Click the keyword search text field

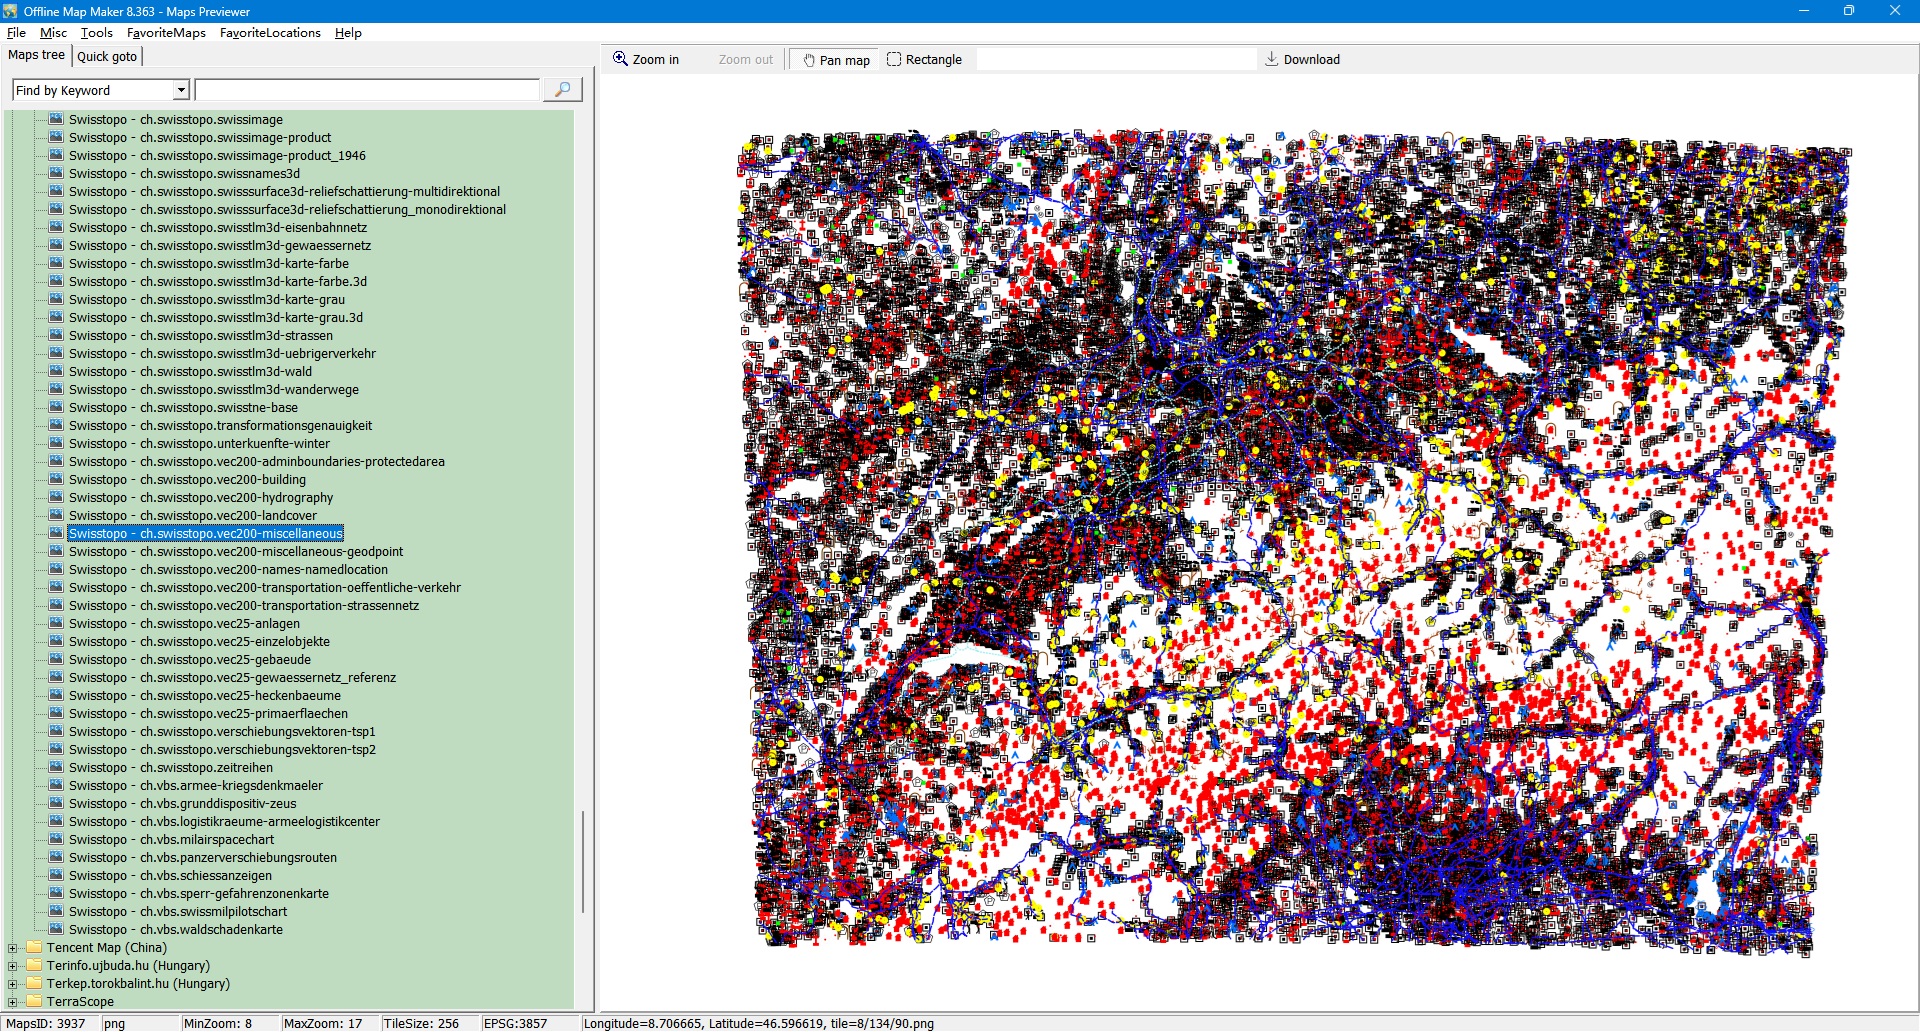point(367,90)
